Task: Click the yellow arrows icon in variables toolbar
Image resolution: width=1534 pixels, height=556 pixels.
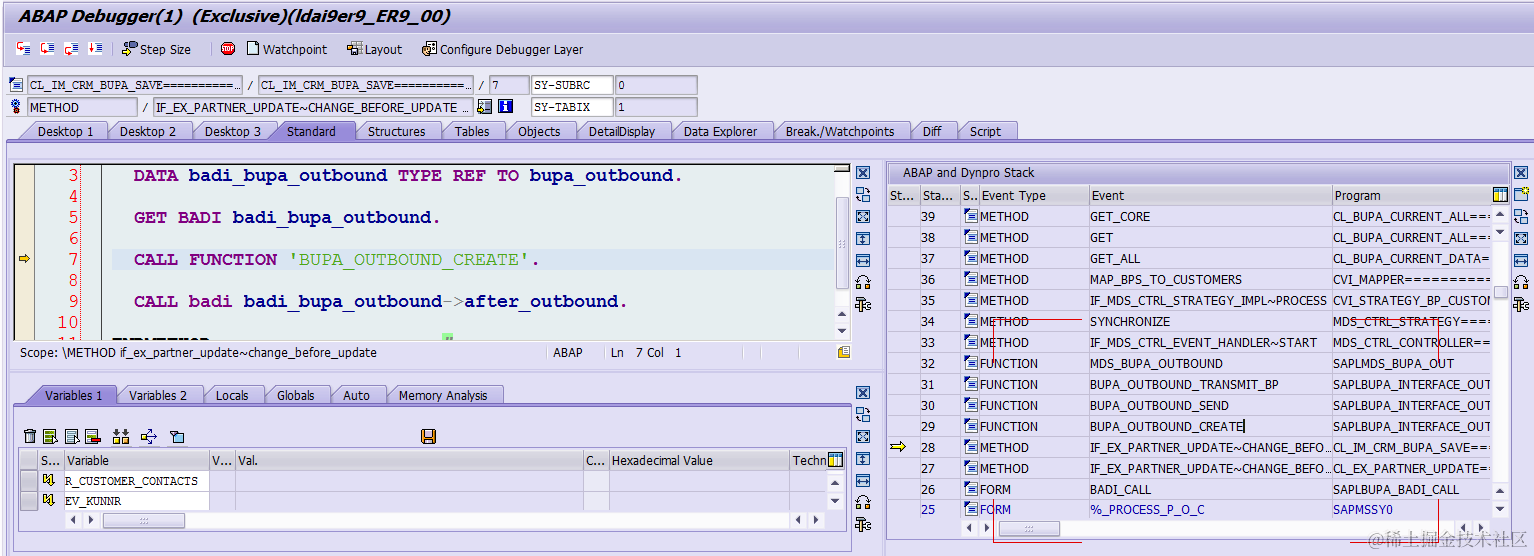Action: tap(149, 436)
